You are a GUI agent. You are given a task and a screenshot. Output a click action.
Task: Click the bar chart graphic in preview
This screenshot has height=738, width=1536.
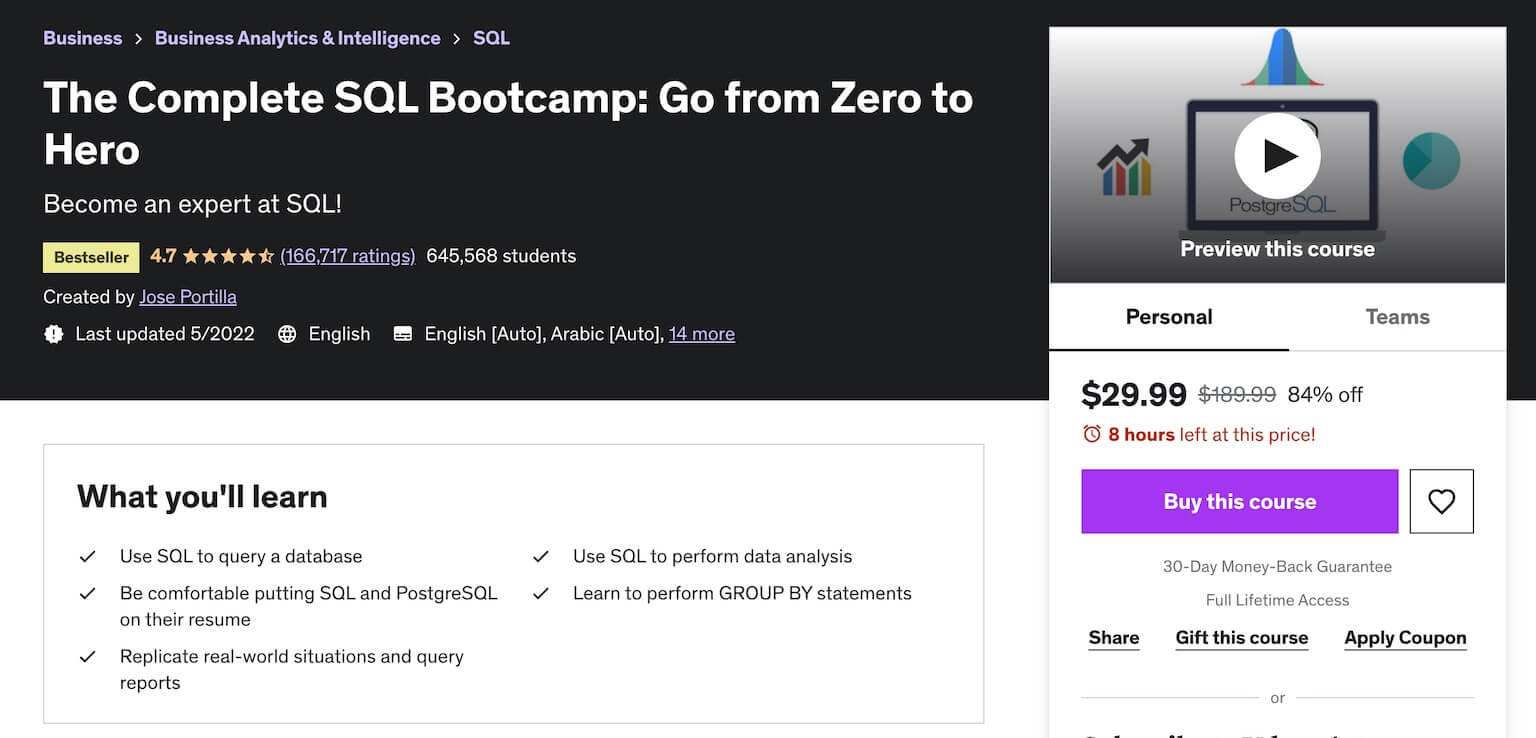[x=1124, y=168]
